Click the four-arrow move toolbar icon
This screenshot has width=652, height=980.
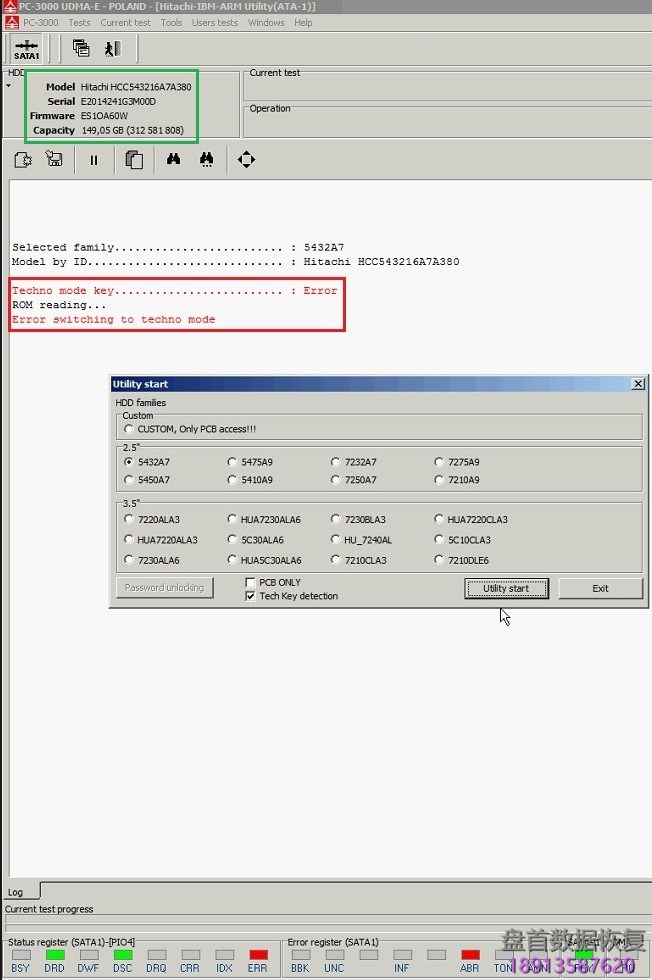point(246,159)
